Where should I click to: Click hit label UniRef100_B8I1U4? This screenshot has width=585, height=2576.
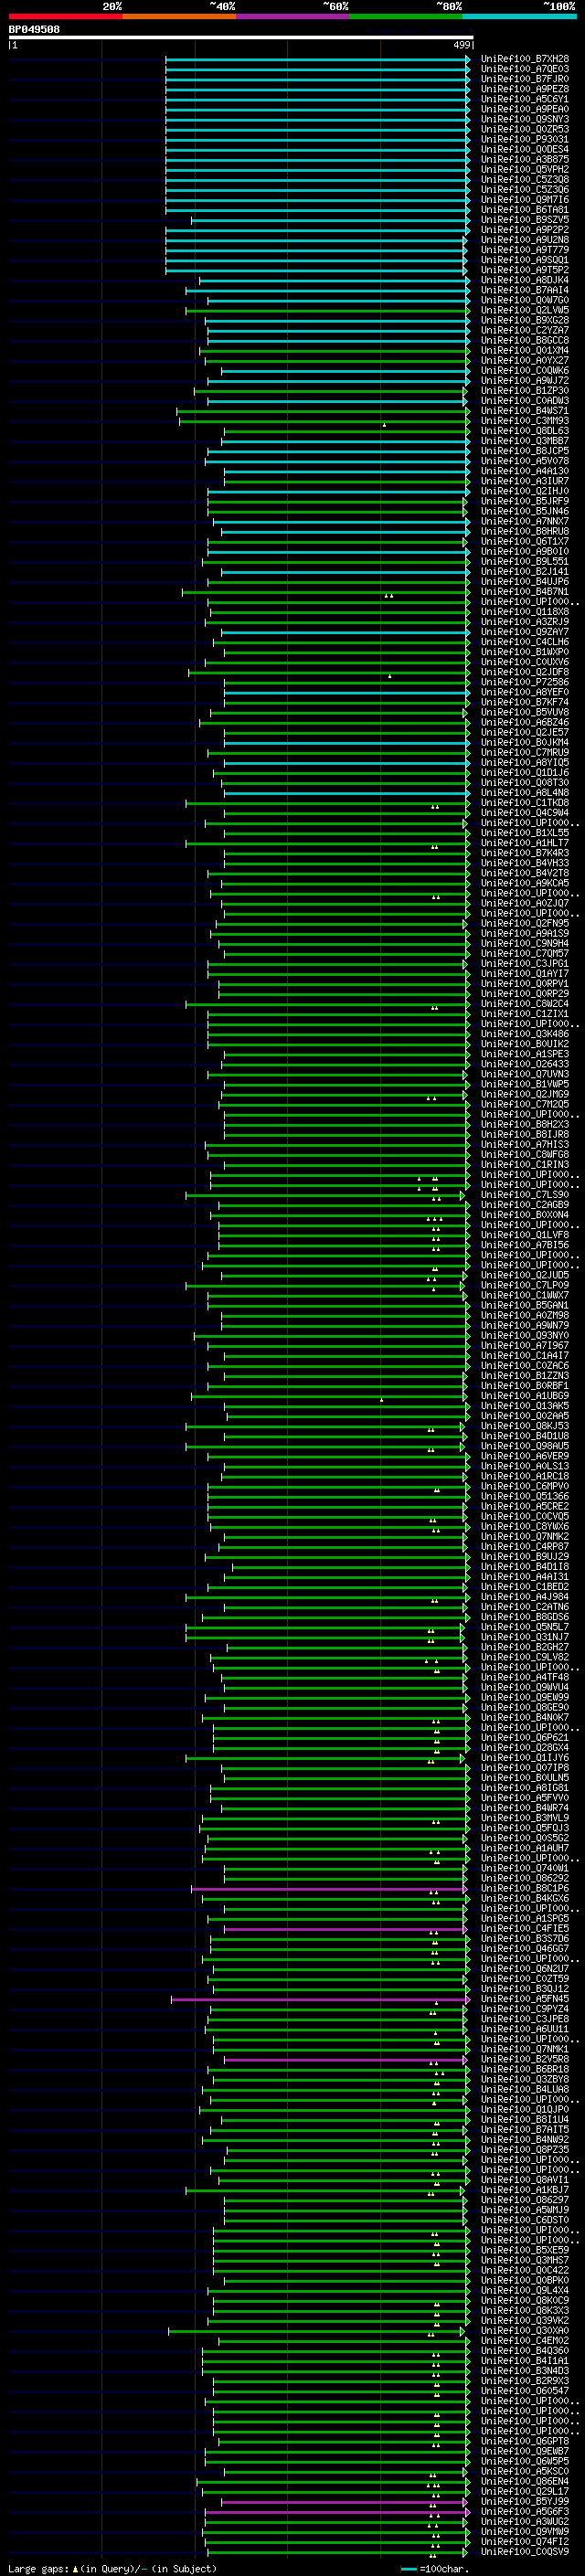point(525,2119)
